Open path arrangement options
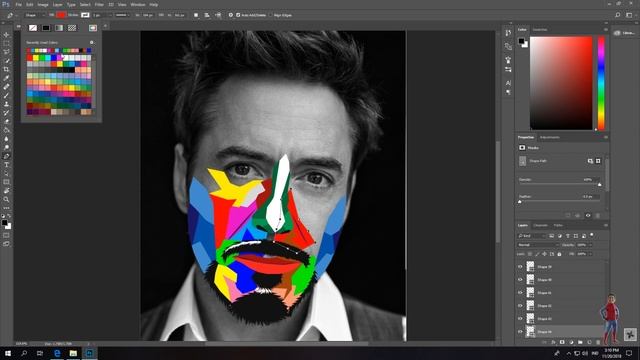 point(218,15)
